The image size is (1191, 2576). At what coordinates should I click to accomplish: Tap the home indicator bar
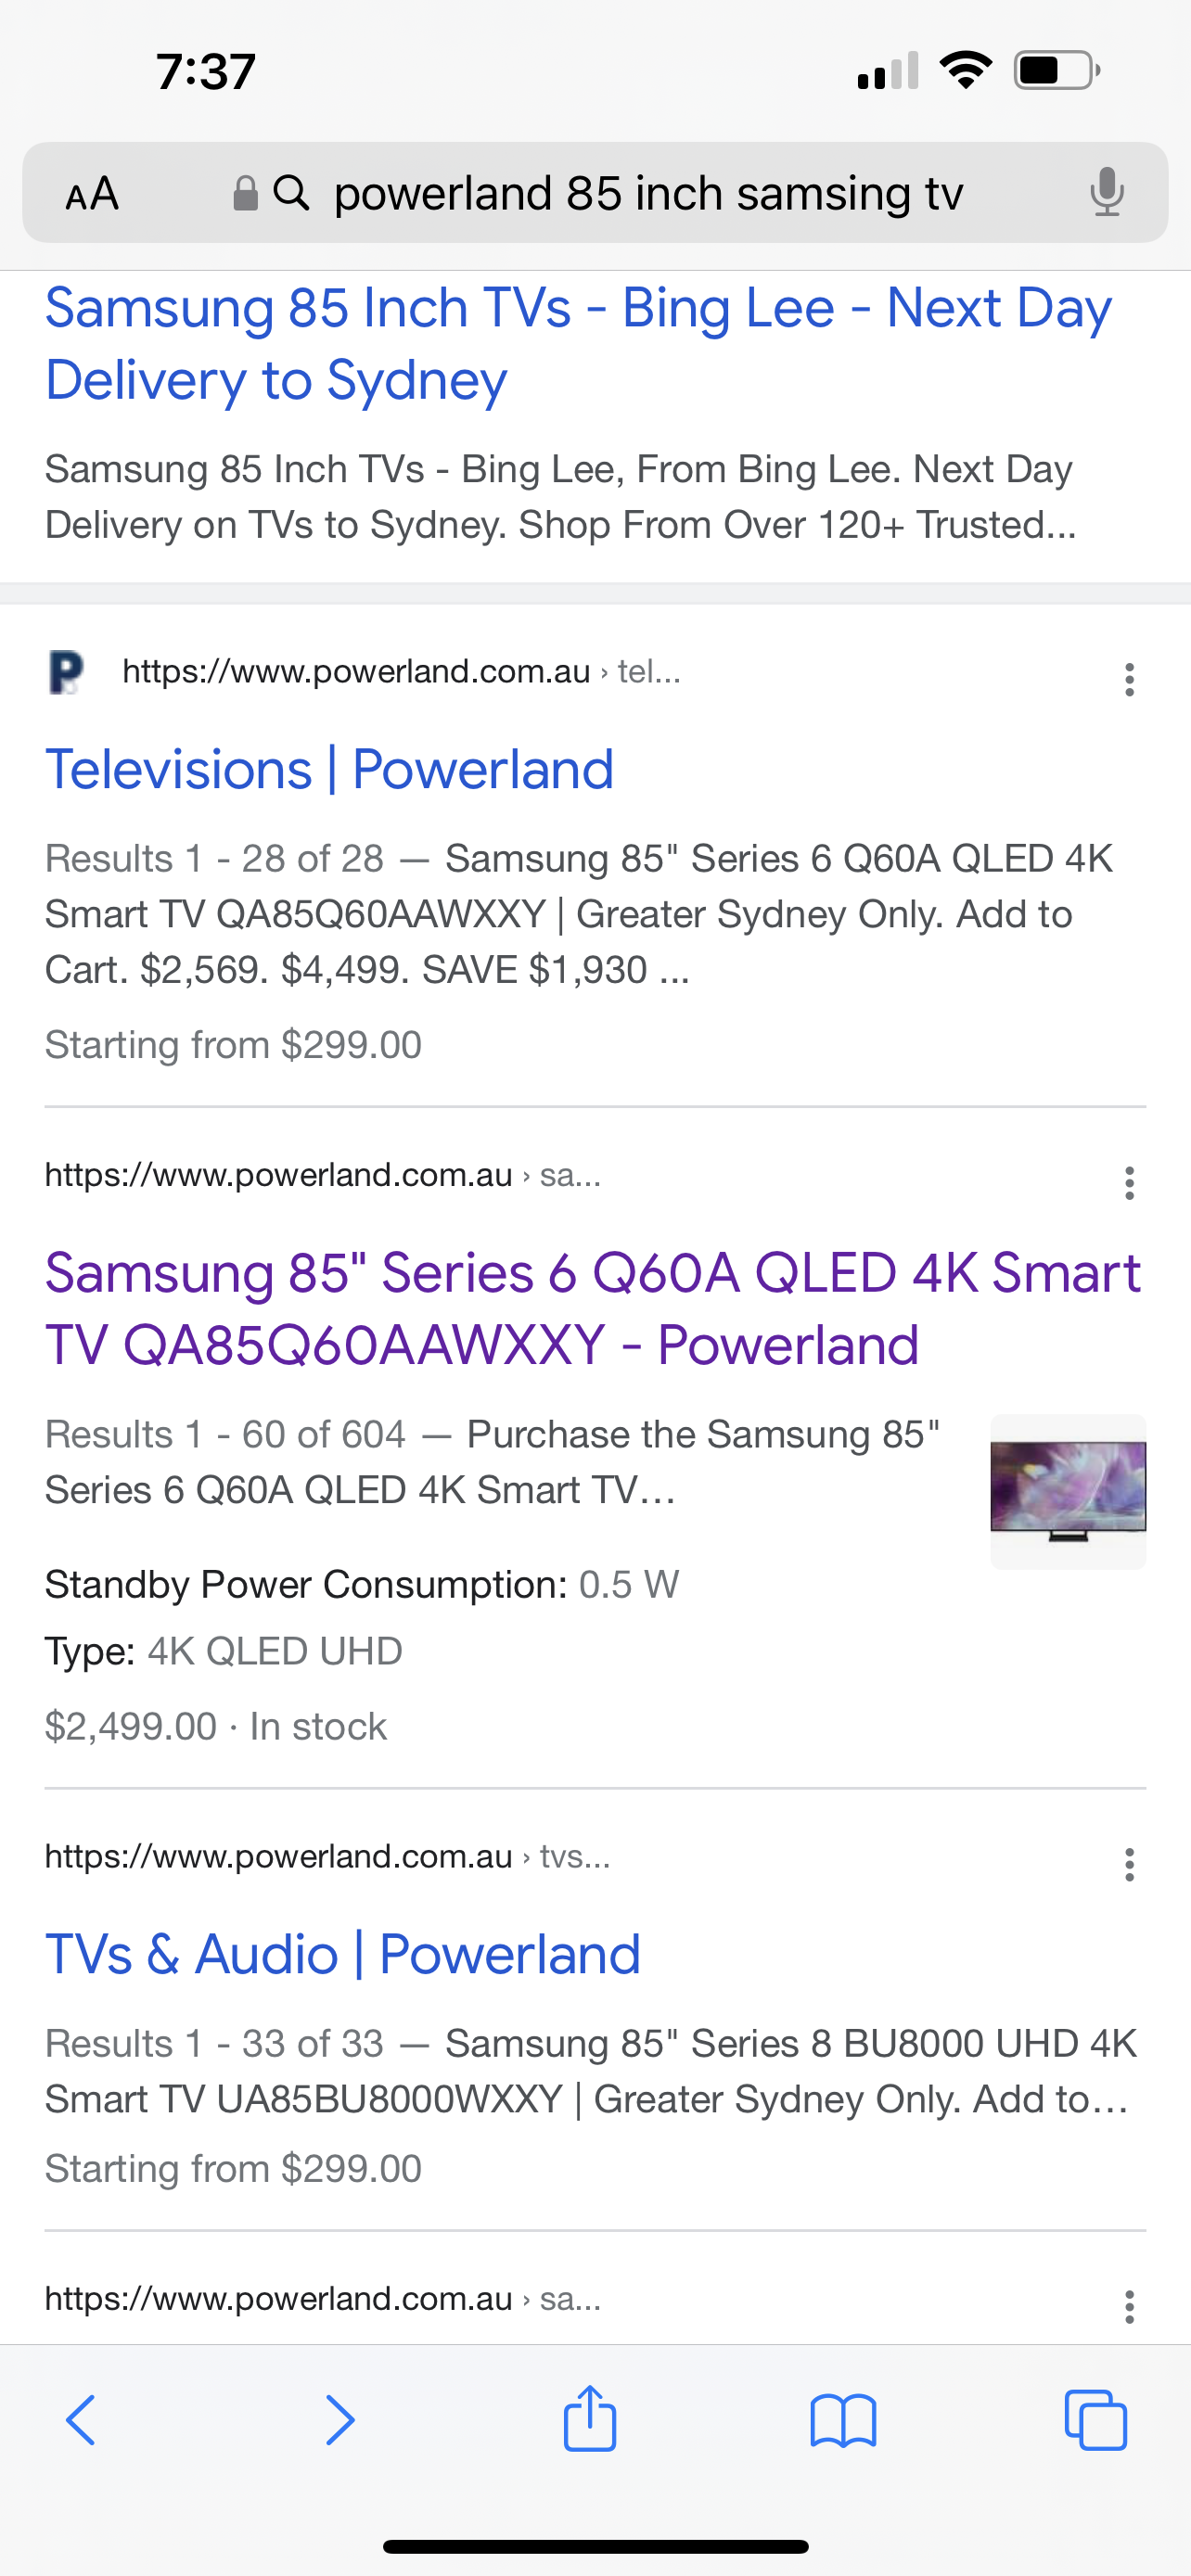[x=595, y=2546]
